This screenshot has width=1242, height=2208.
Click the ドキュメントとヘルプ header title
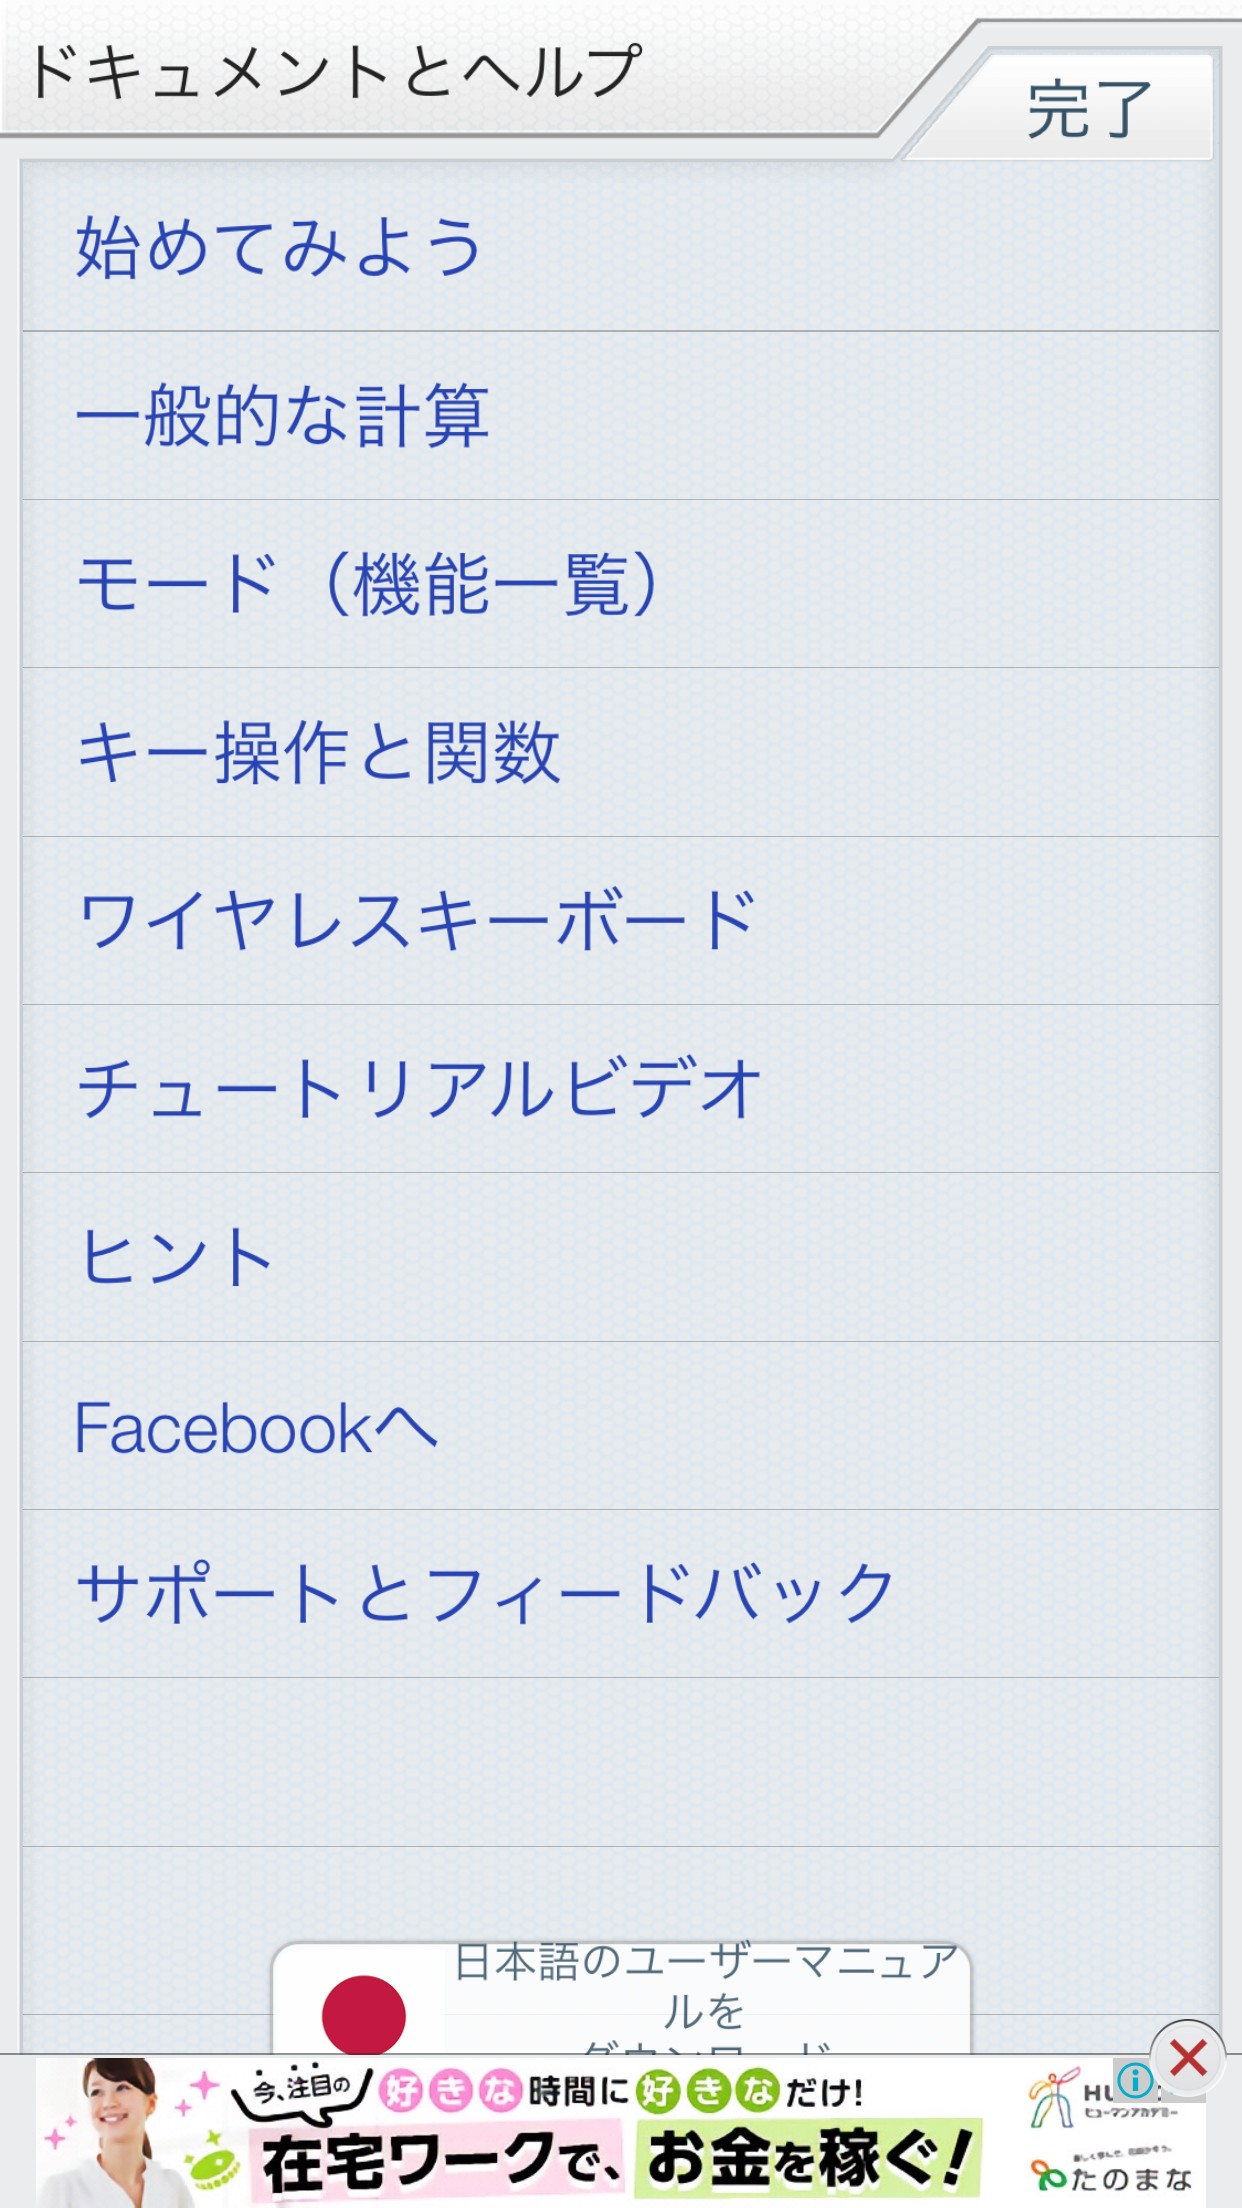tap(336, 72)
